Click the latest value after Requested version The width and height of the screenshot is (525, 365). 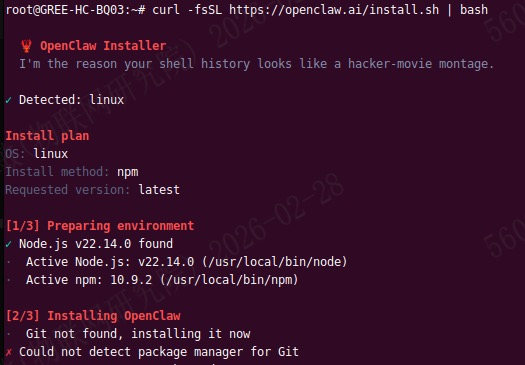click(159, 190)
